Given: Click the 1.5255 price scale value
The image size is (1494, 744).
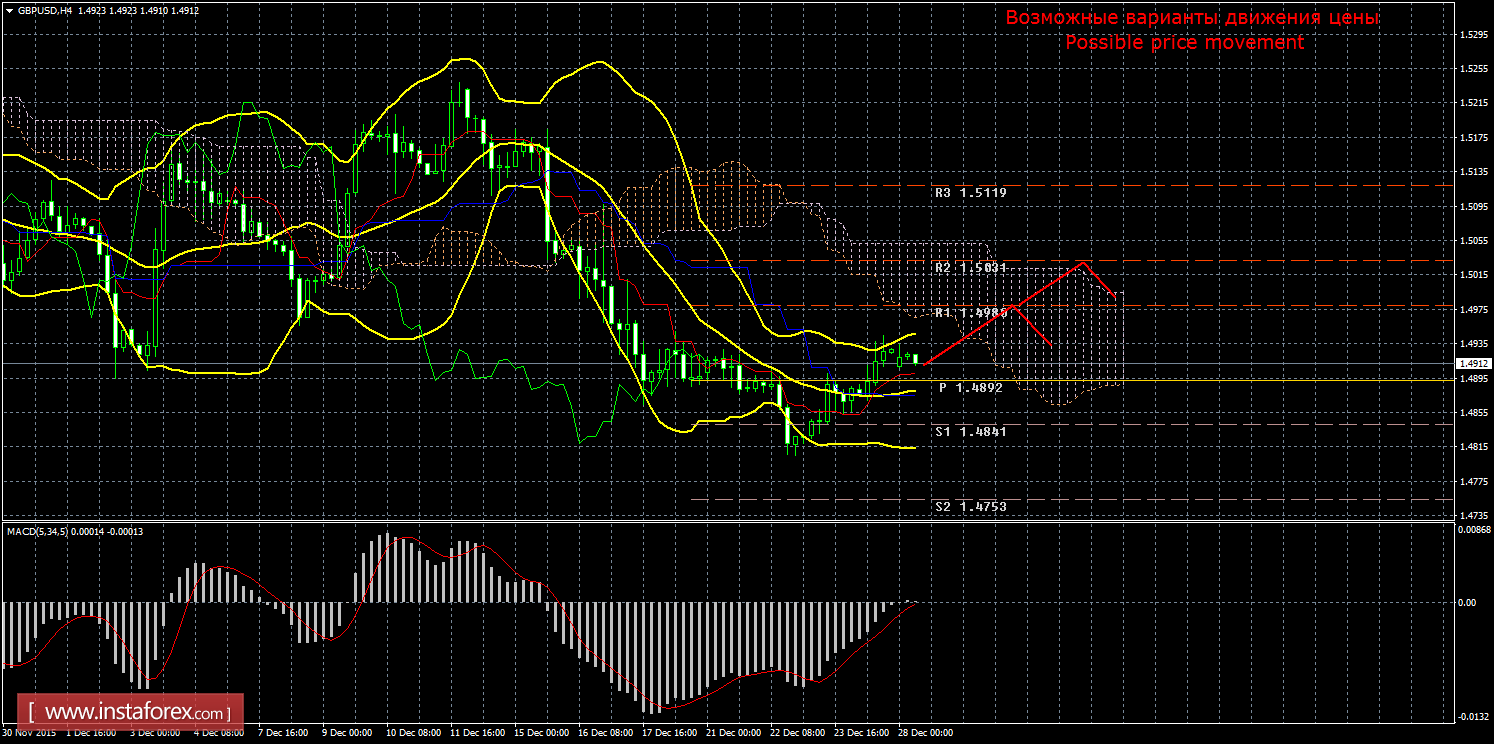Looking at the screenshot, I should click(x=1472, y=69).
